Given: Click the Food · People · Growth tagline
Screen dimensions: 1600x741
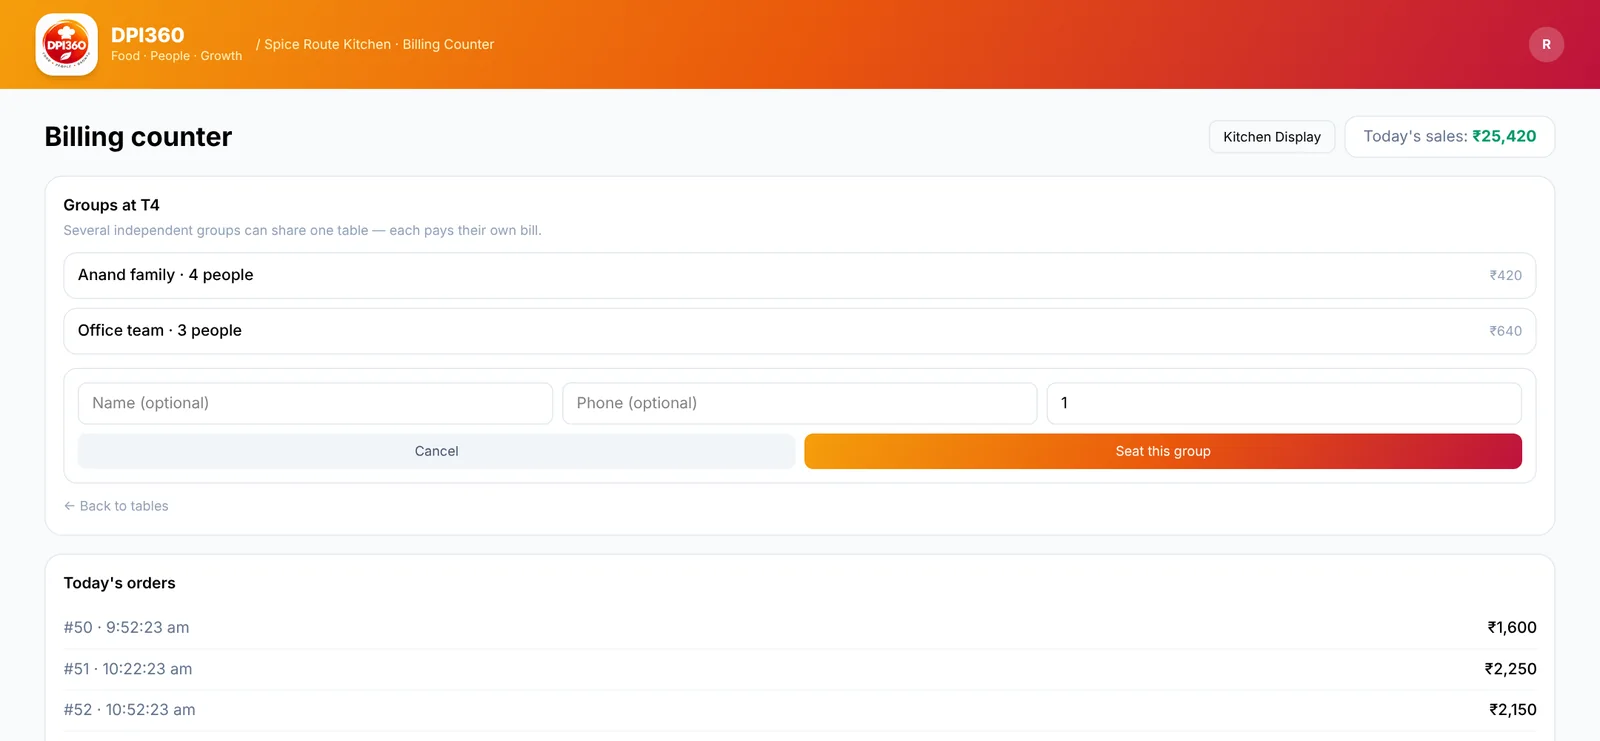Looking at the screenshot, I should 177,56.
